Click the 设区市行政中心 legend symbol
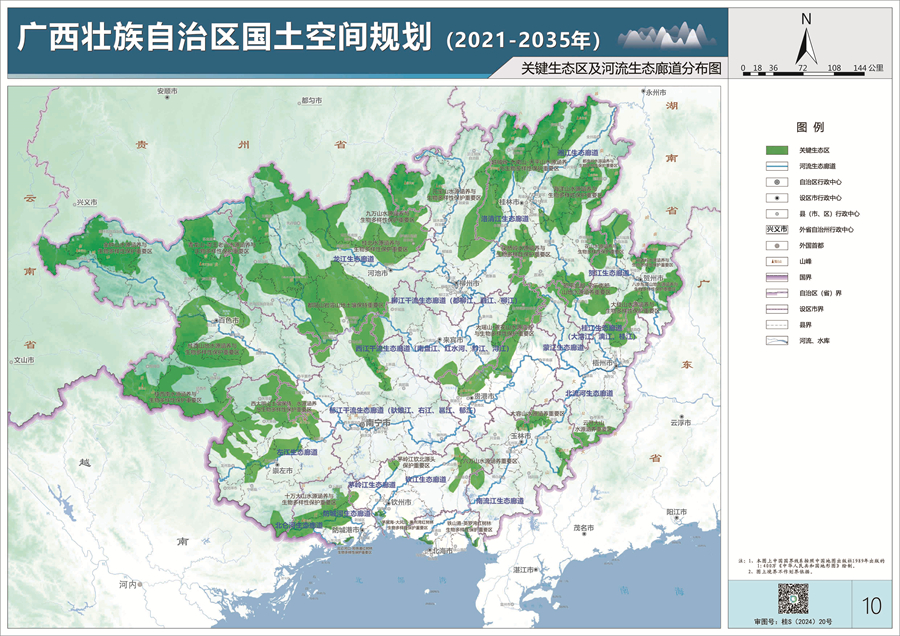This screenshot has width=900, height=636. click(776, 197)
